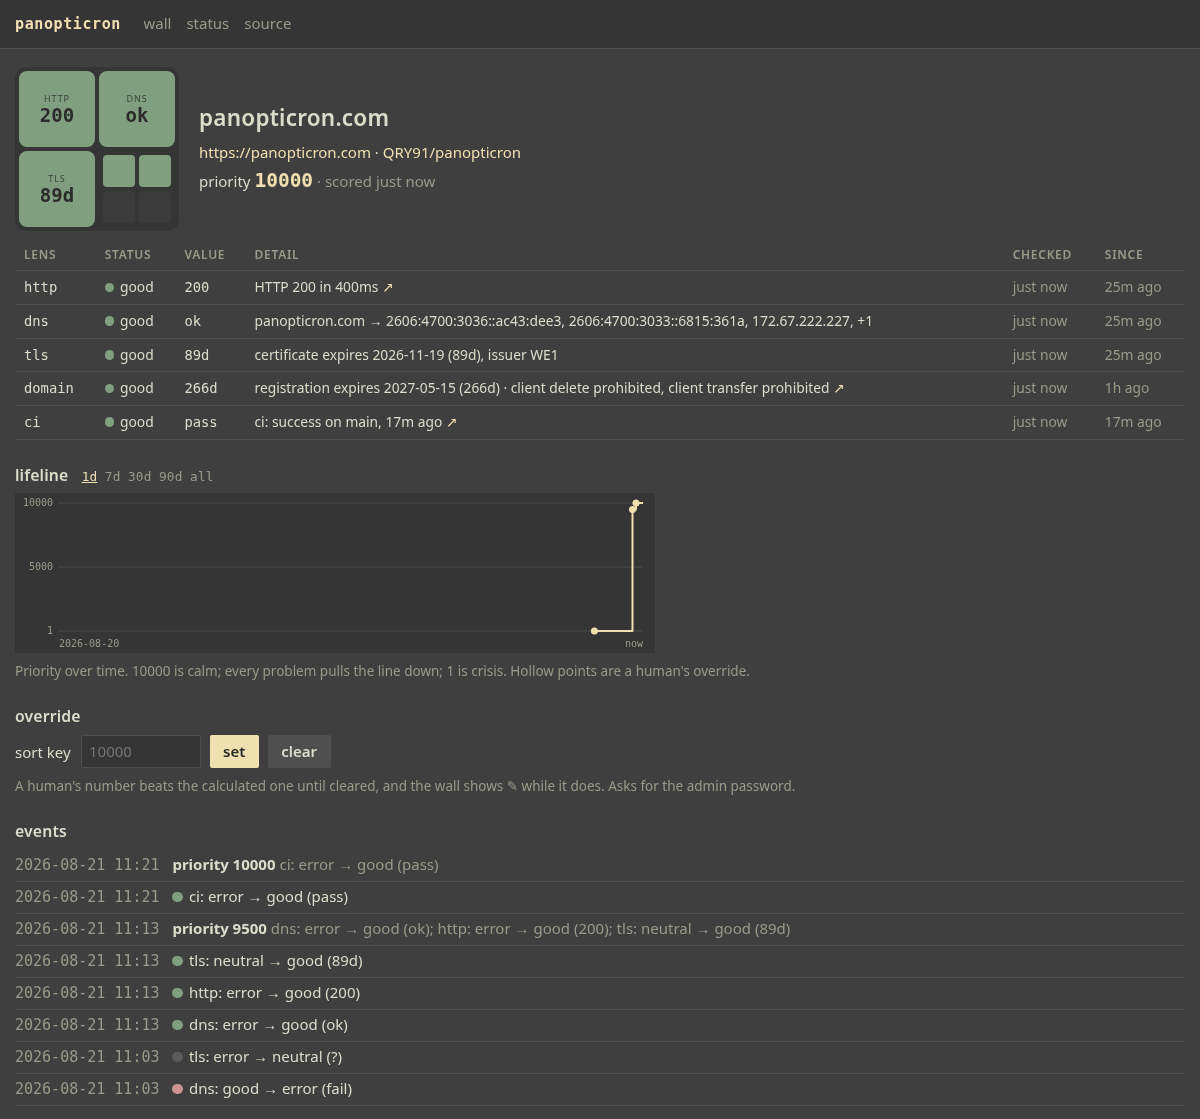1200x1119 pixels.
Task: Click the lifeline point at priority 1
Action: point(594,631)
